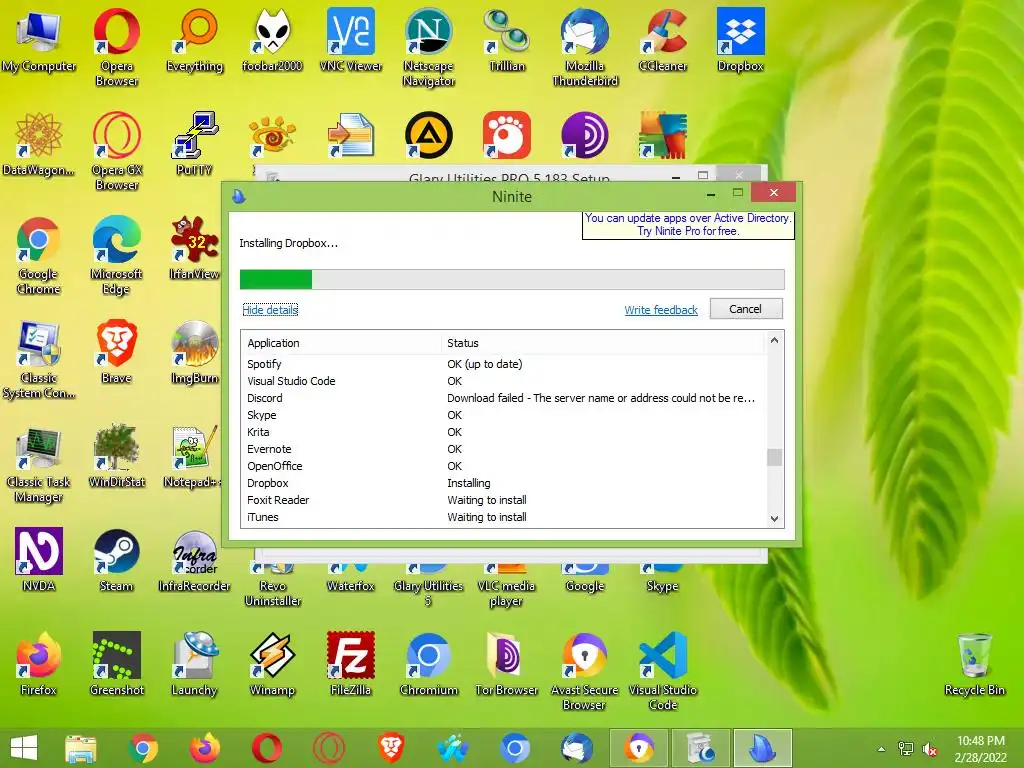Open My Computer desktop icon

pos(39,41)
